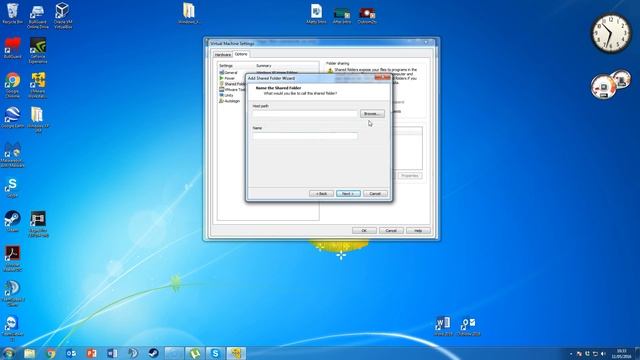The width and height of the screenshot is (640, 360).
Task: Click the Browse button for host path
Action: point(372,113)
